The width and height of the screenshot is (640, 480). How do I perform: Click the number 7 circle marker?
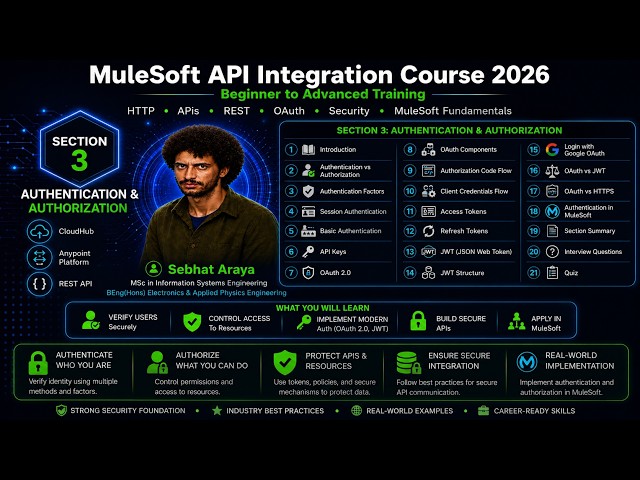click(x=291, y=273)
